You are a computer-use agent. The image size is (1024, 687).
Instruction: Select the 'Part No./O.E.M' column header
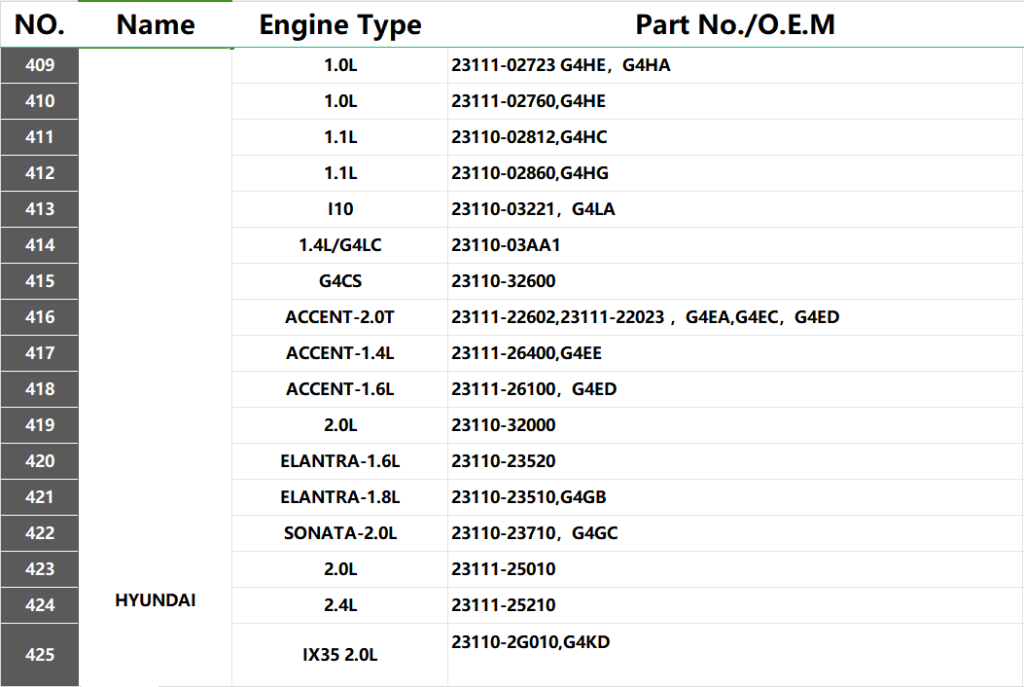pyautogui.click(x=735, y=25)
